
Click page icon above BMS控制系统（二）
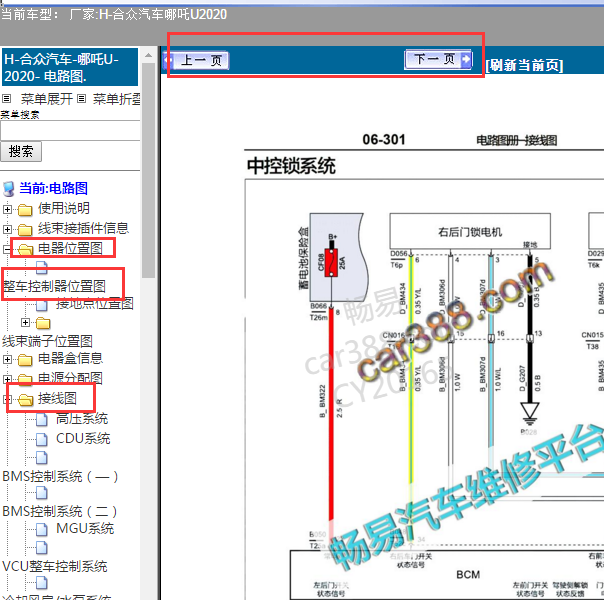(x=42, y=493)
